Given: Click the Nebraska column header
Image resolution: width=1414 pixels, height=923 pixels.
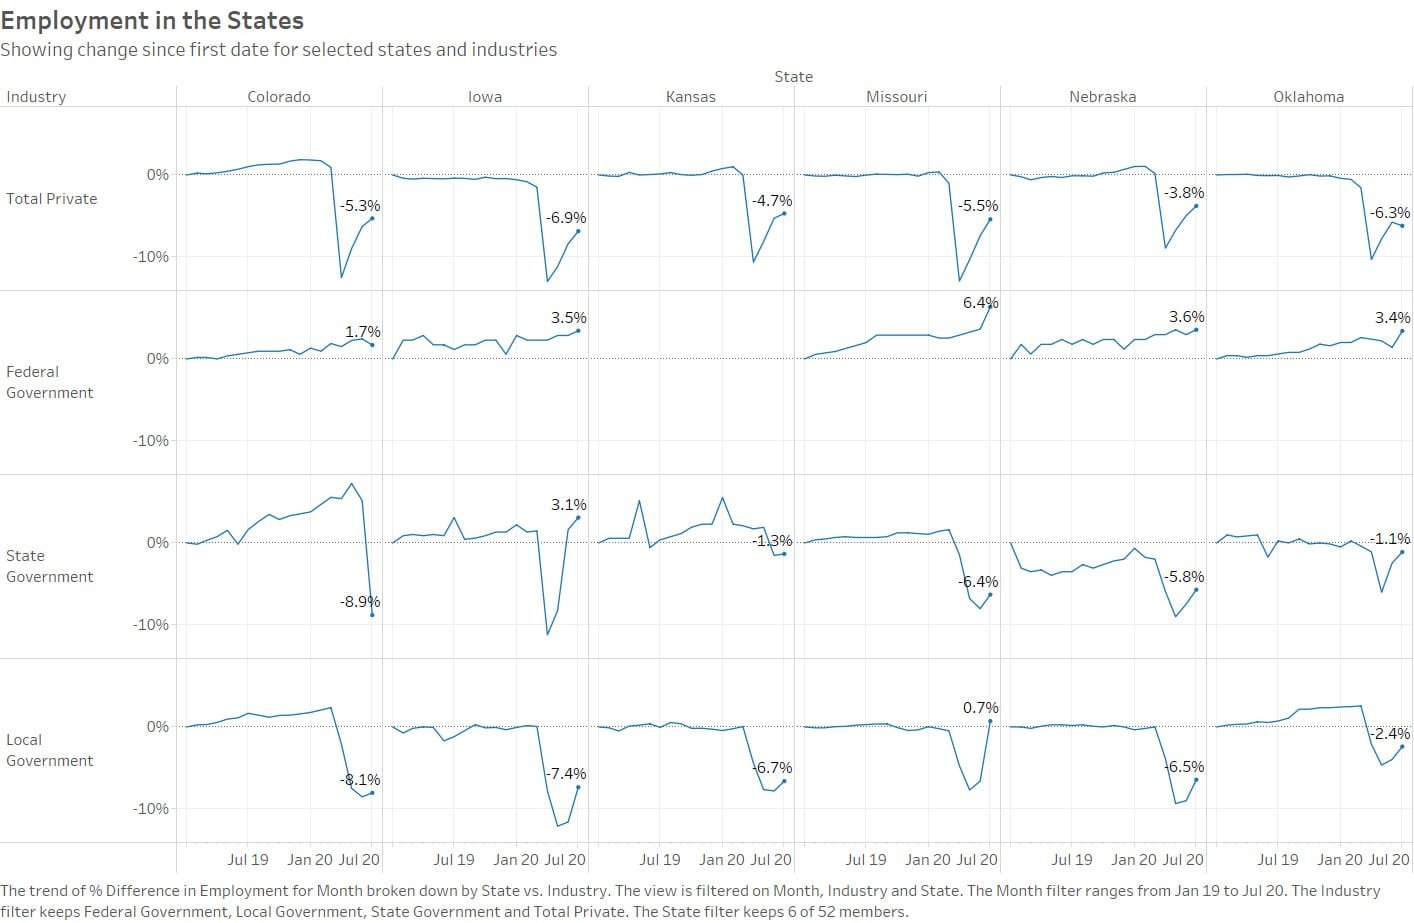Looking at the screenshot, I should 1102,97.
